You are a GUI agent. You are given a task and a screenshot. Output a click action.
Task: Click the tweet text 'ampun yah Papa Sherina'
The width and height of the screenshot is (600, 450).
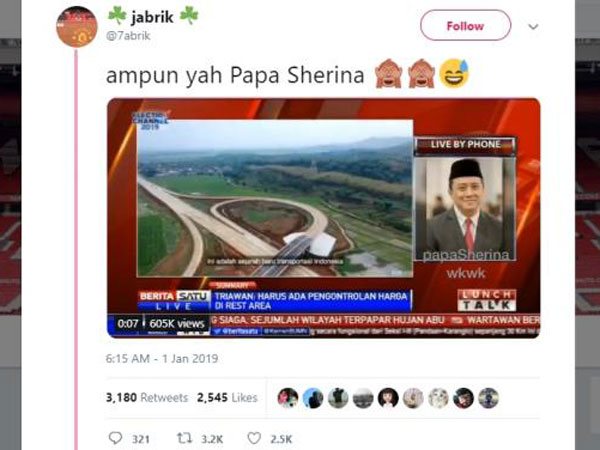(x=235, y=75)
